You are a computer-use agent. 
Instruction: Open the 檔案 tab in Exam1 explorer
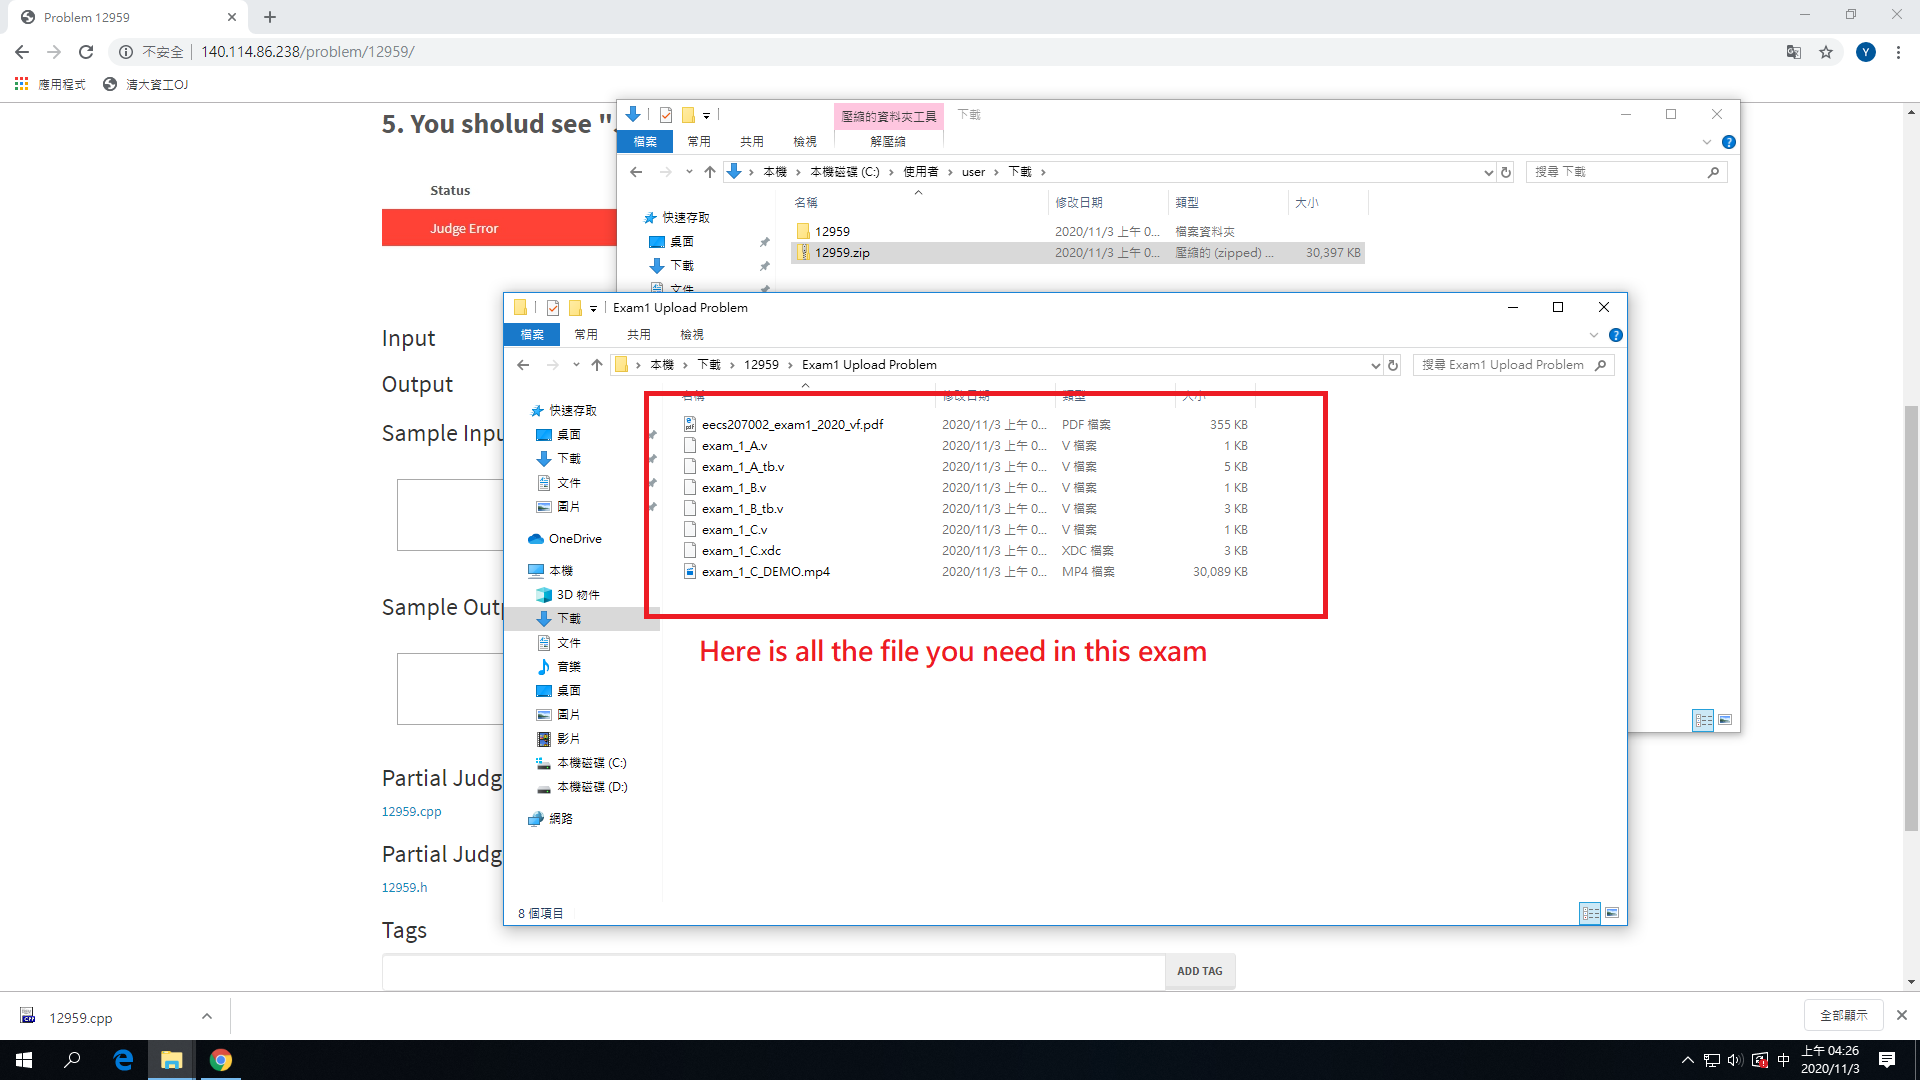click(532, 335)
